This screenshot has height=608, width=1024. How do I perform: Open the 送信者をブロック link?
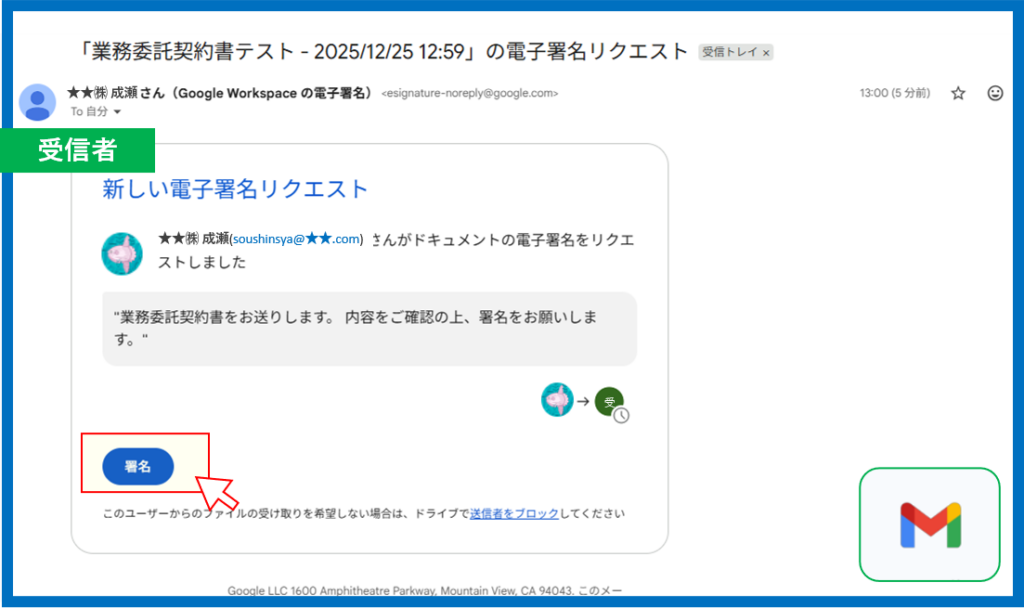[x=514, y=514]
